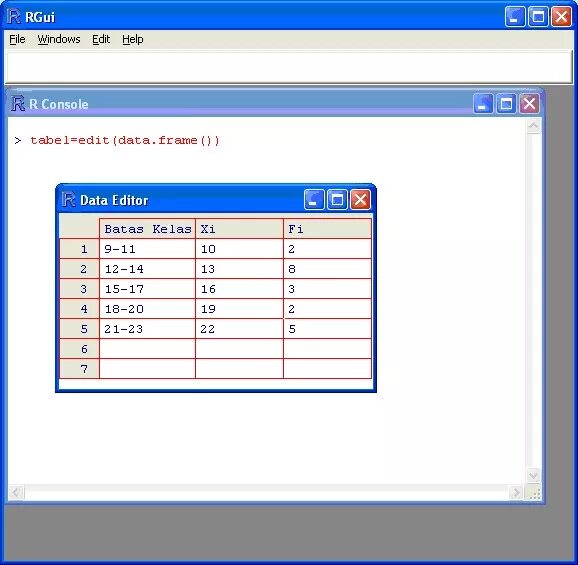Maximize the Data Editor window
This screenshot has height=565, width=578.
(x=337, y=199)
